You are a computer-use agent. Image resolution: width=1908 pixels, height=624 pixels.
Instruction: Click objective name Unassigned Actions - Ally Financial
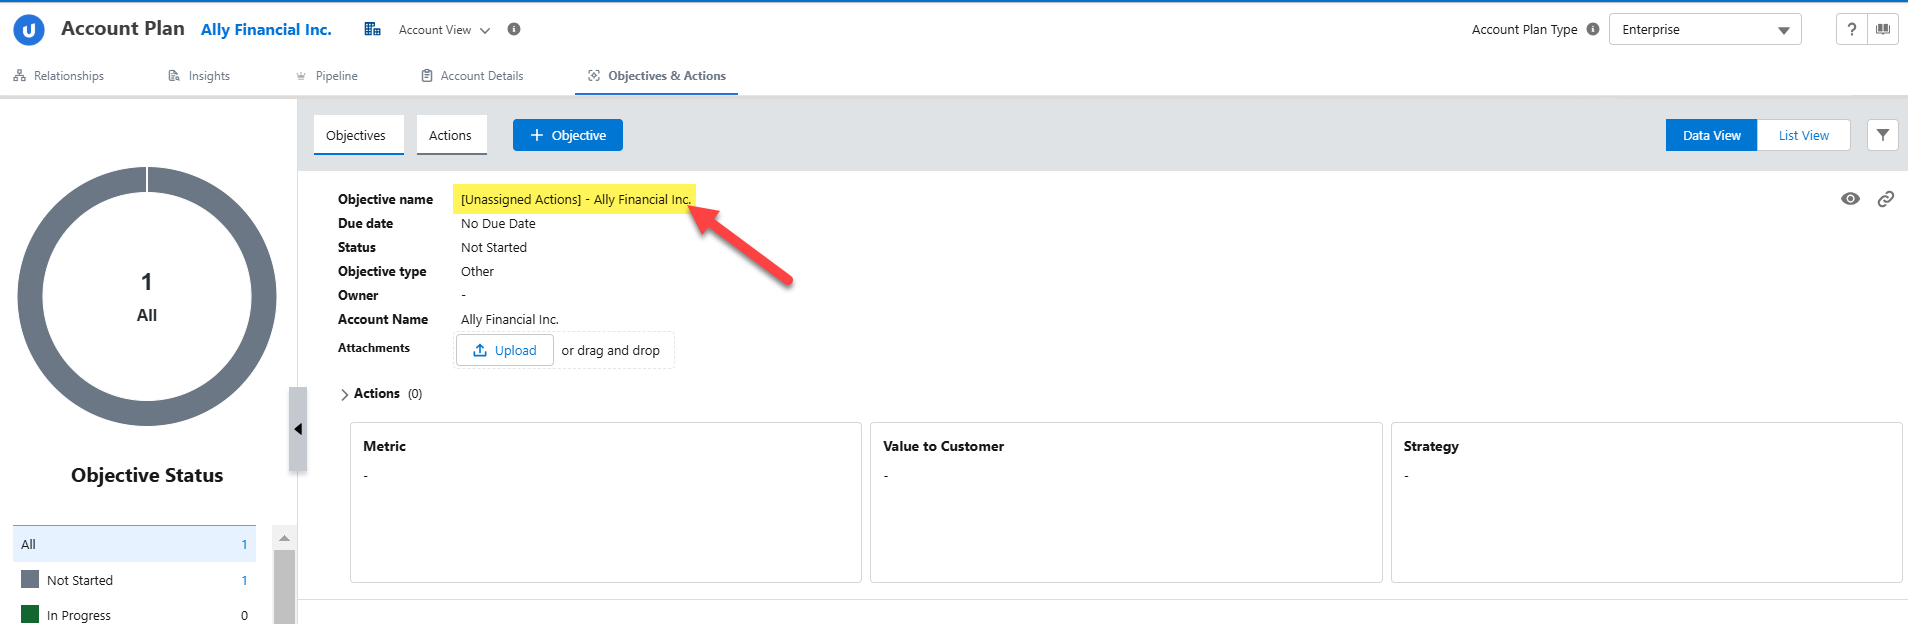[x=576, y=199]
